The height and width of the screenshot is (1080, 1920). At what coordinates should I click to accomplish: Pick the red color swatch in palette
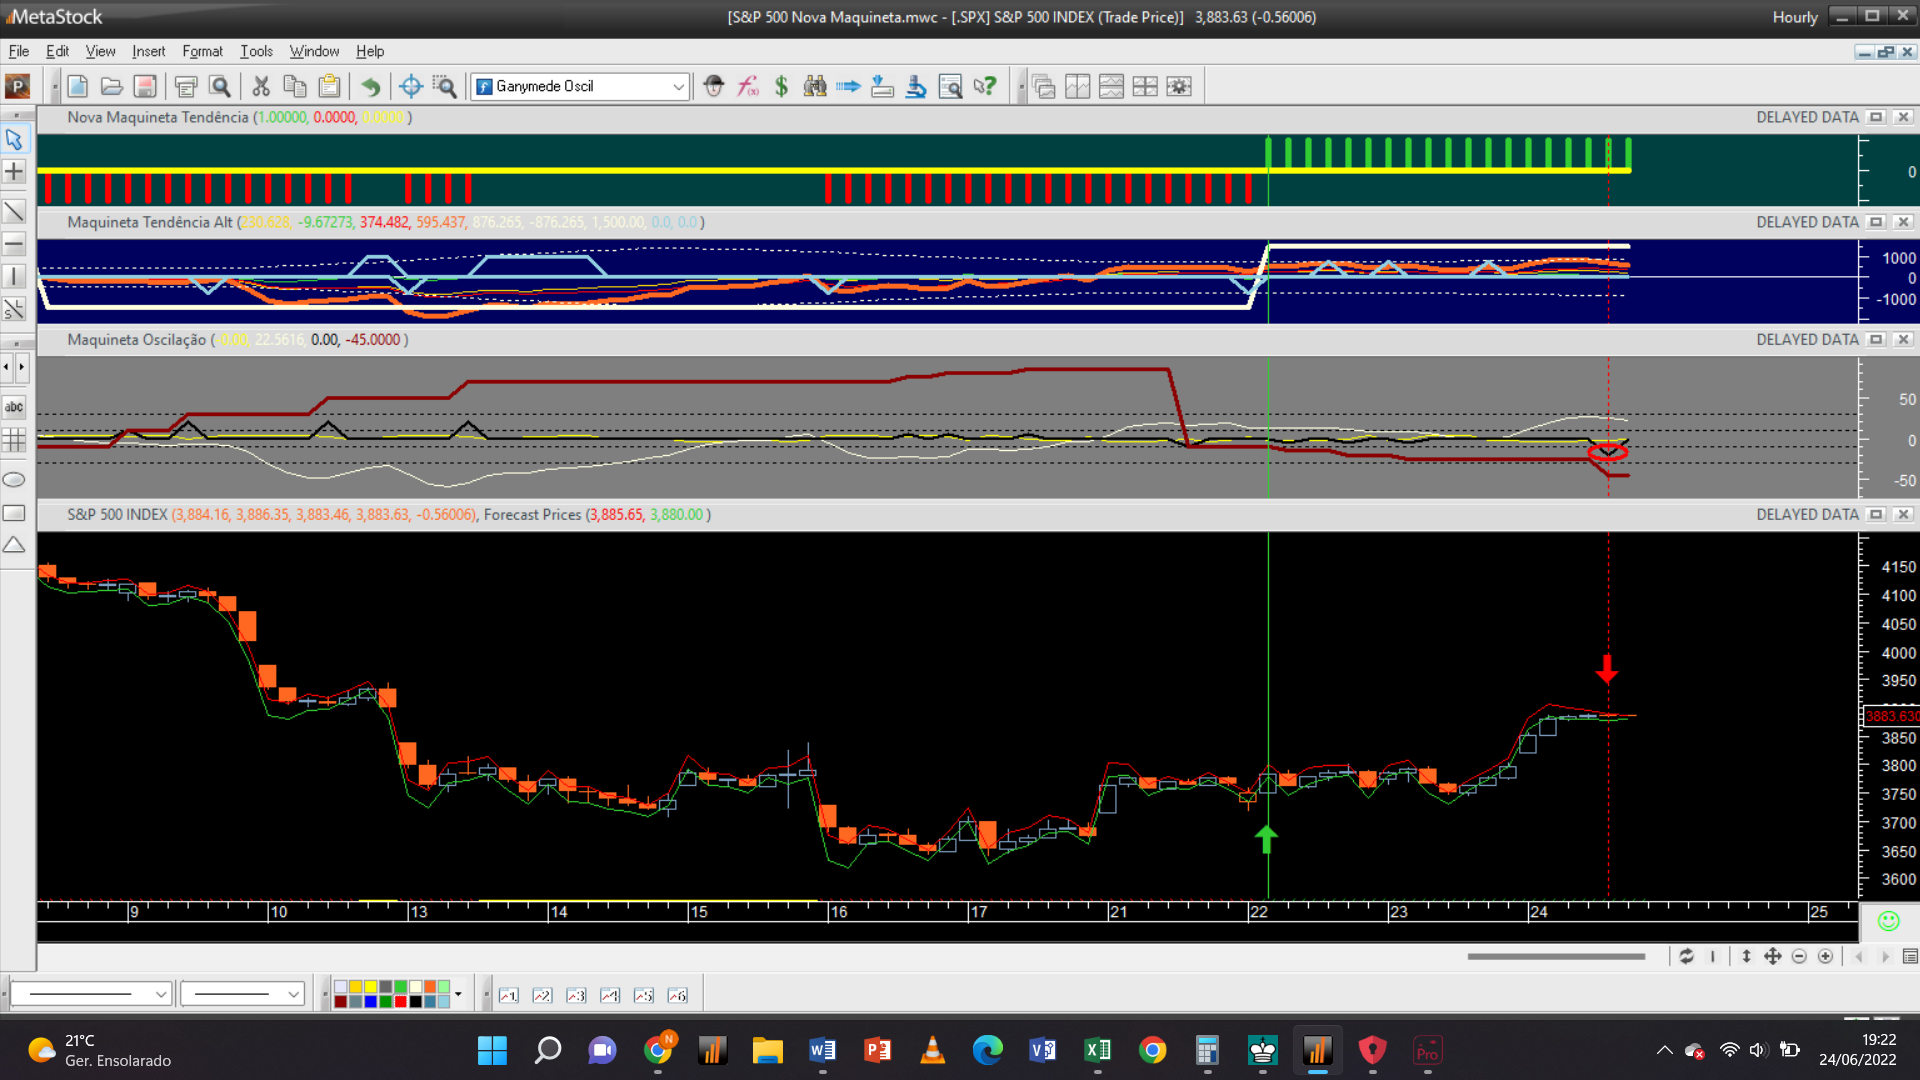click(x=400, y=1001)
